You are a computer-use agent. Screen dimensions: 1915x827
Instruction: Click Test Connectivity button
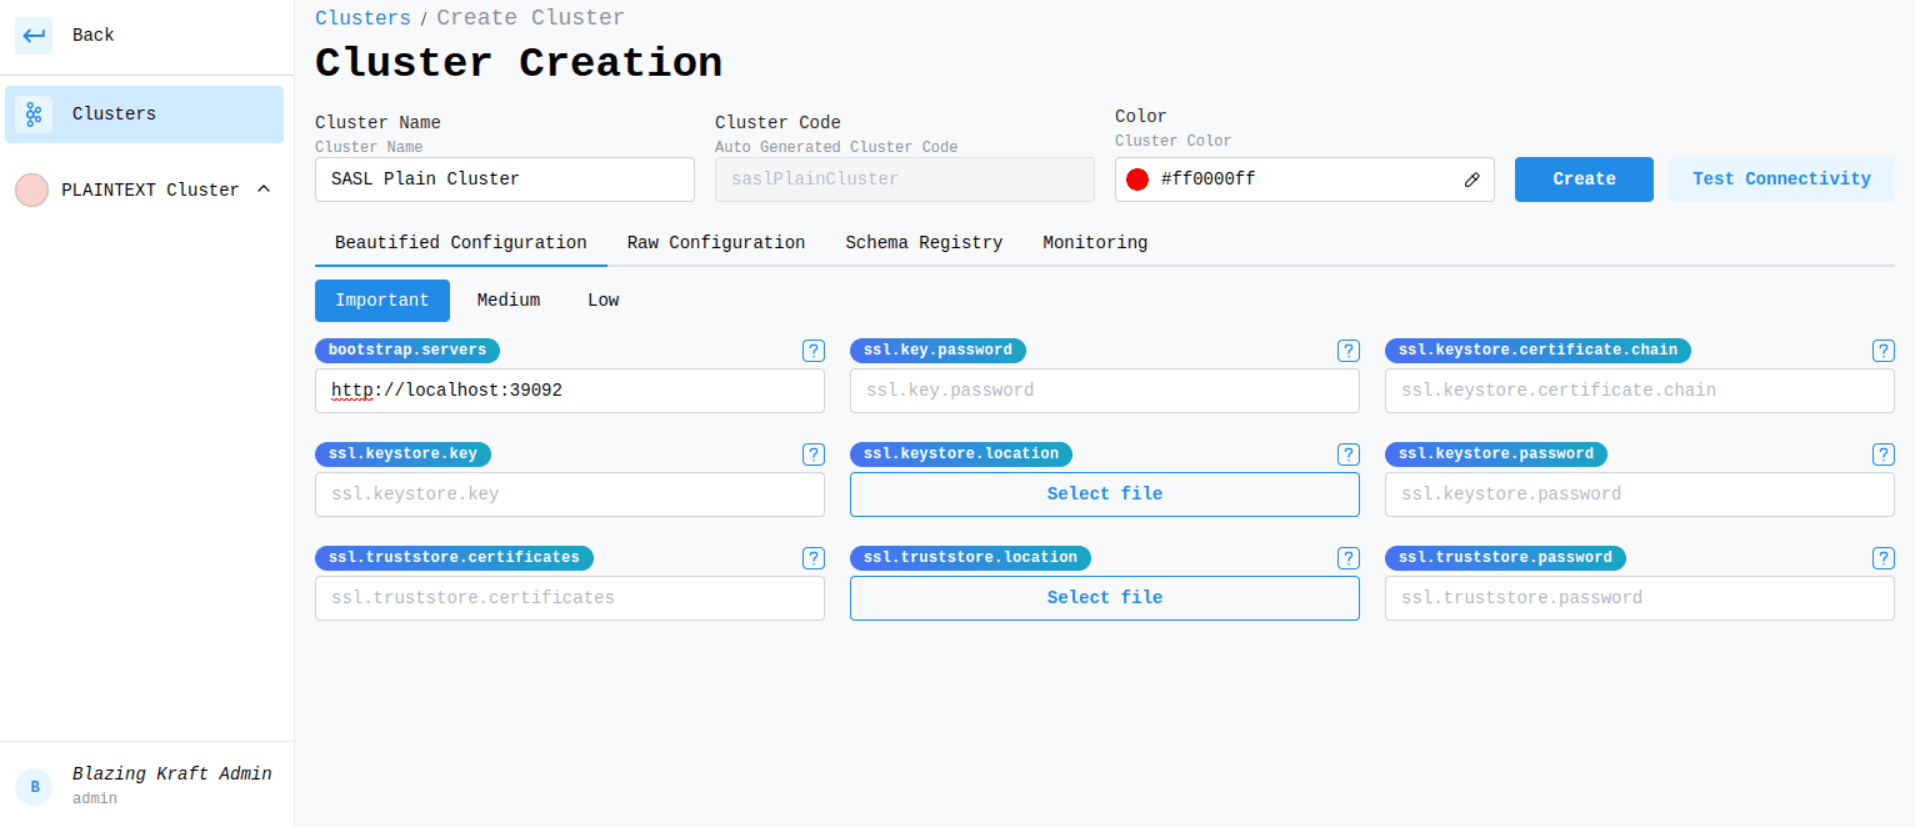[x=1780, y=179]
